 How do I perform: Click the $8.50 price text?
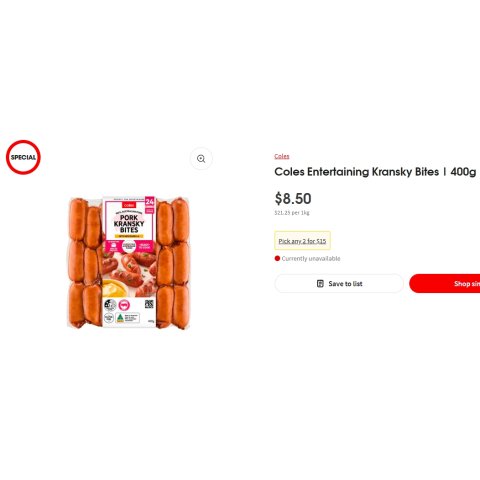point(293,199)
